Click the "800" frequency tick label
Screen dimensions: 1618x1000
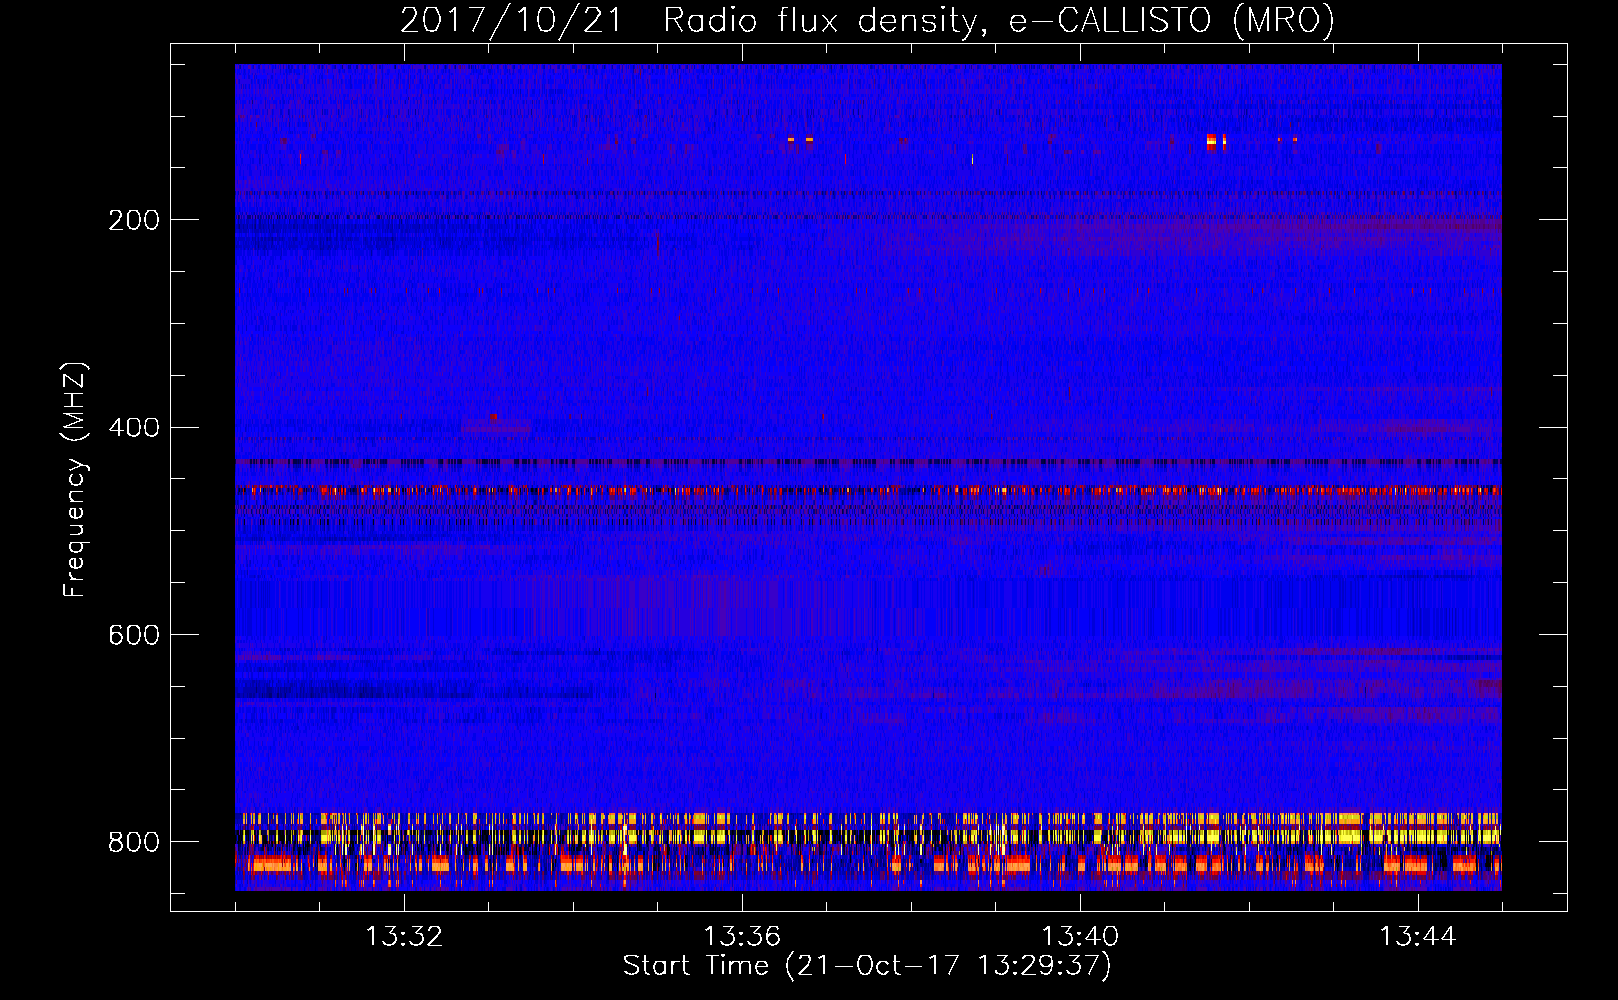click(x=133, y=842)
